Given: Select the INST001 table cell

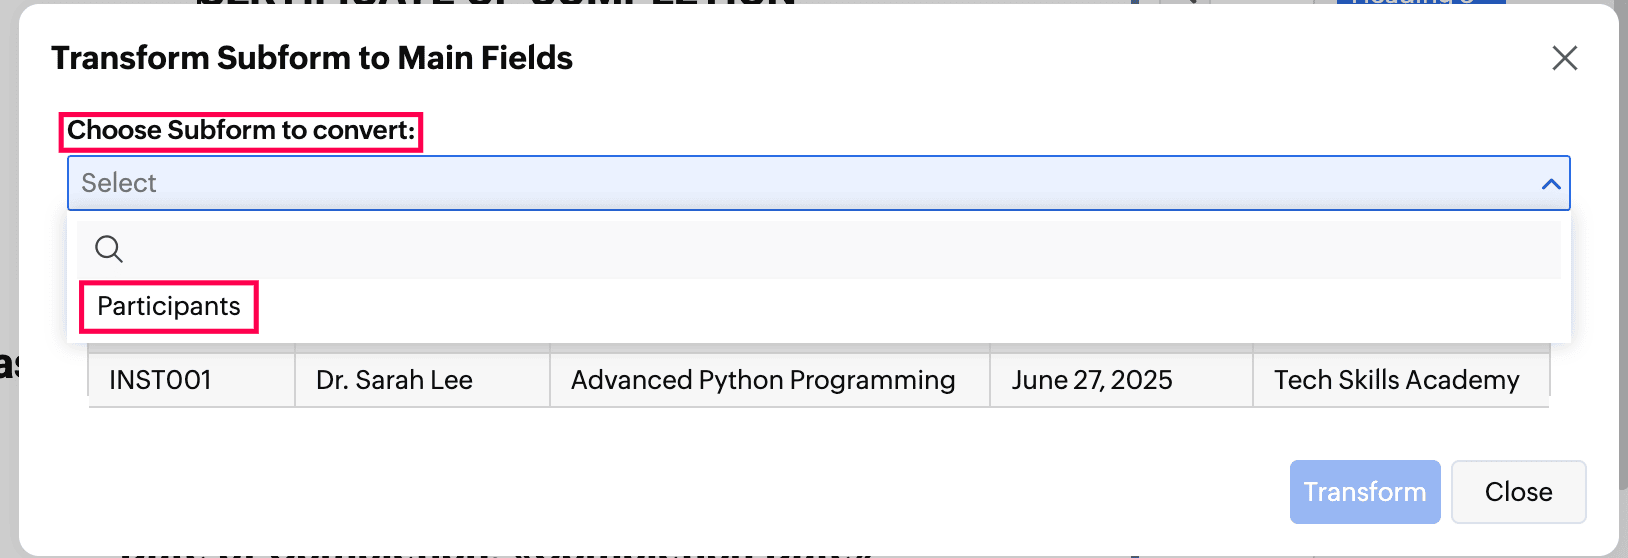Looking at the screenshot, I should [x=192, y=380].
